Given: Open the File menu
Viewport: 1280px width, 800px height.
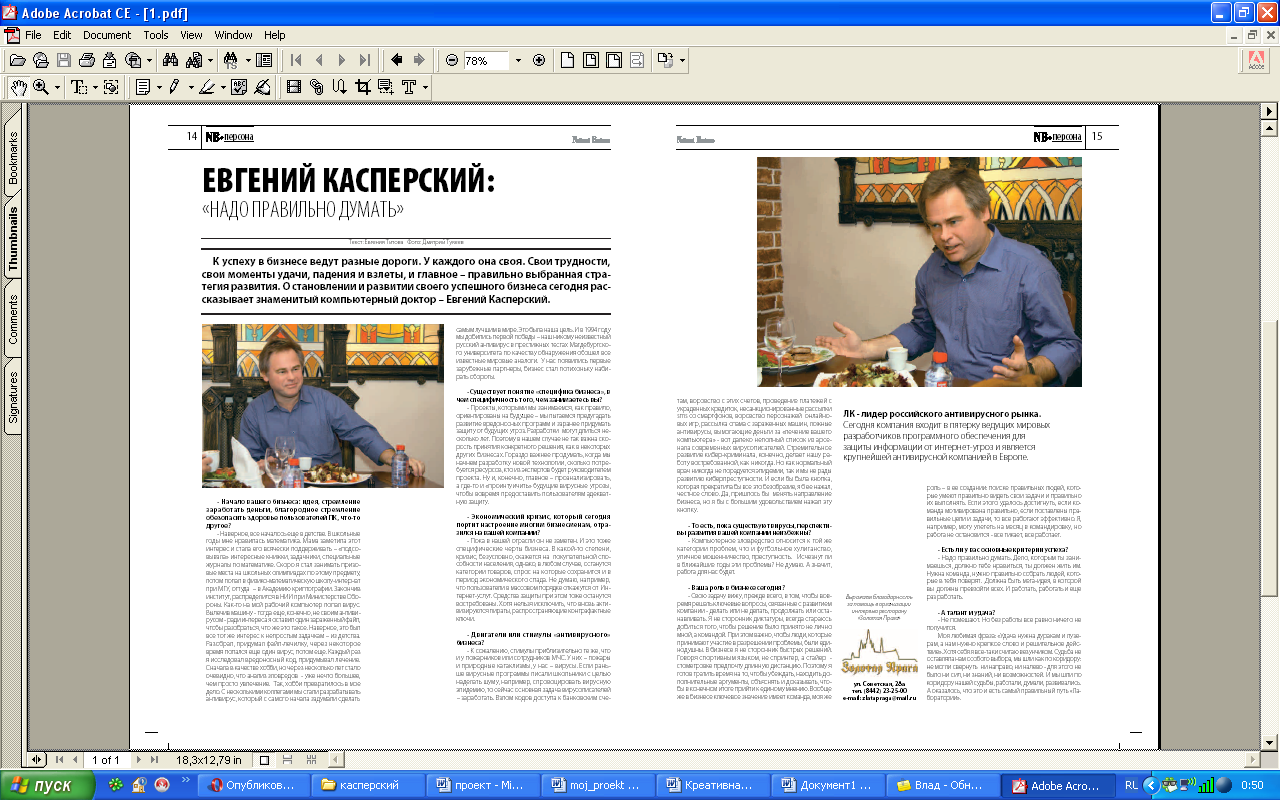Looking at the screenshot, I should (x=33, y=35).
